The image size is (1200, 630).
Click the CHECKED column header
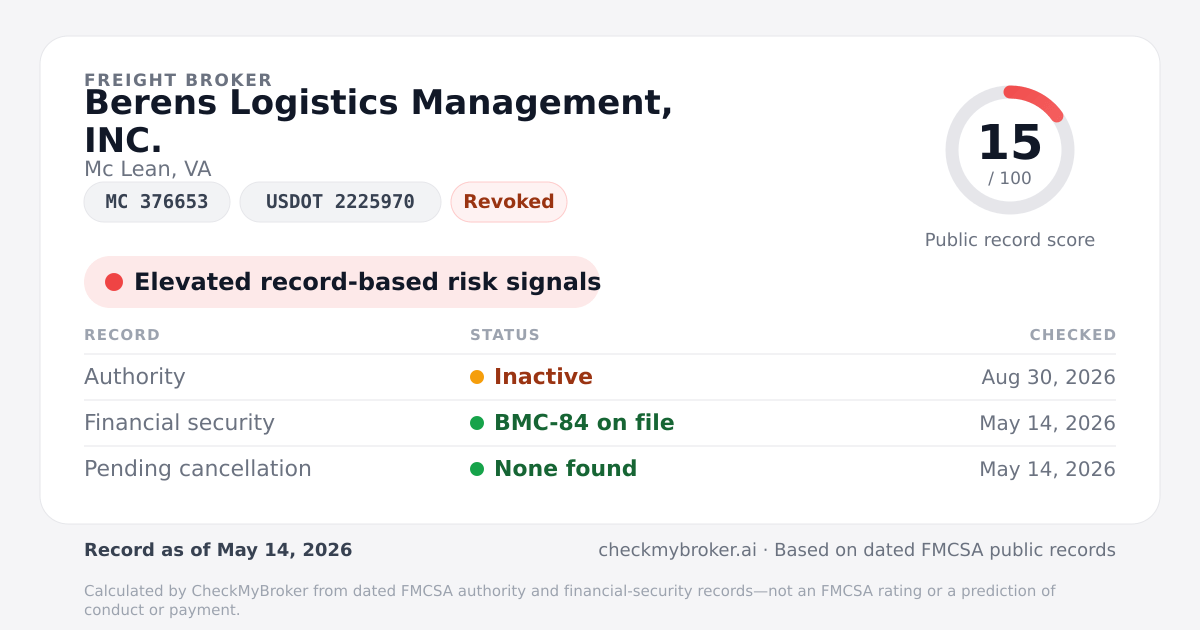1073,335
